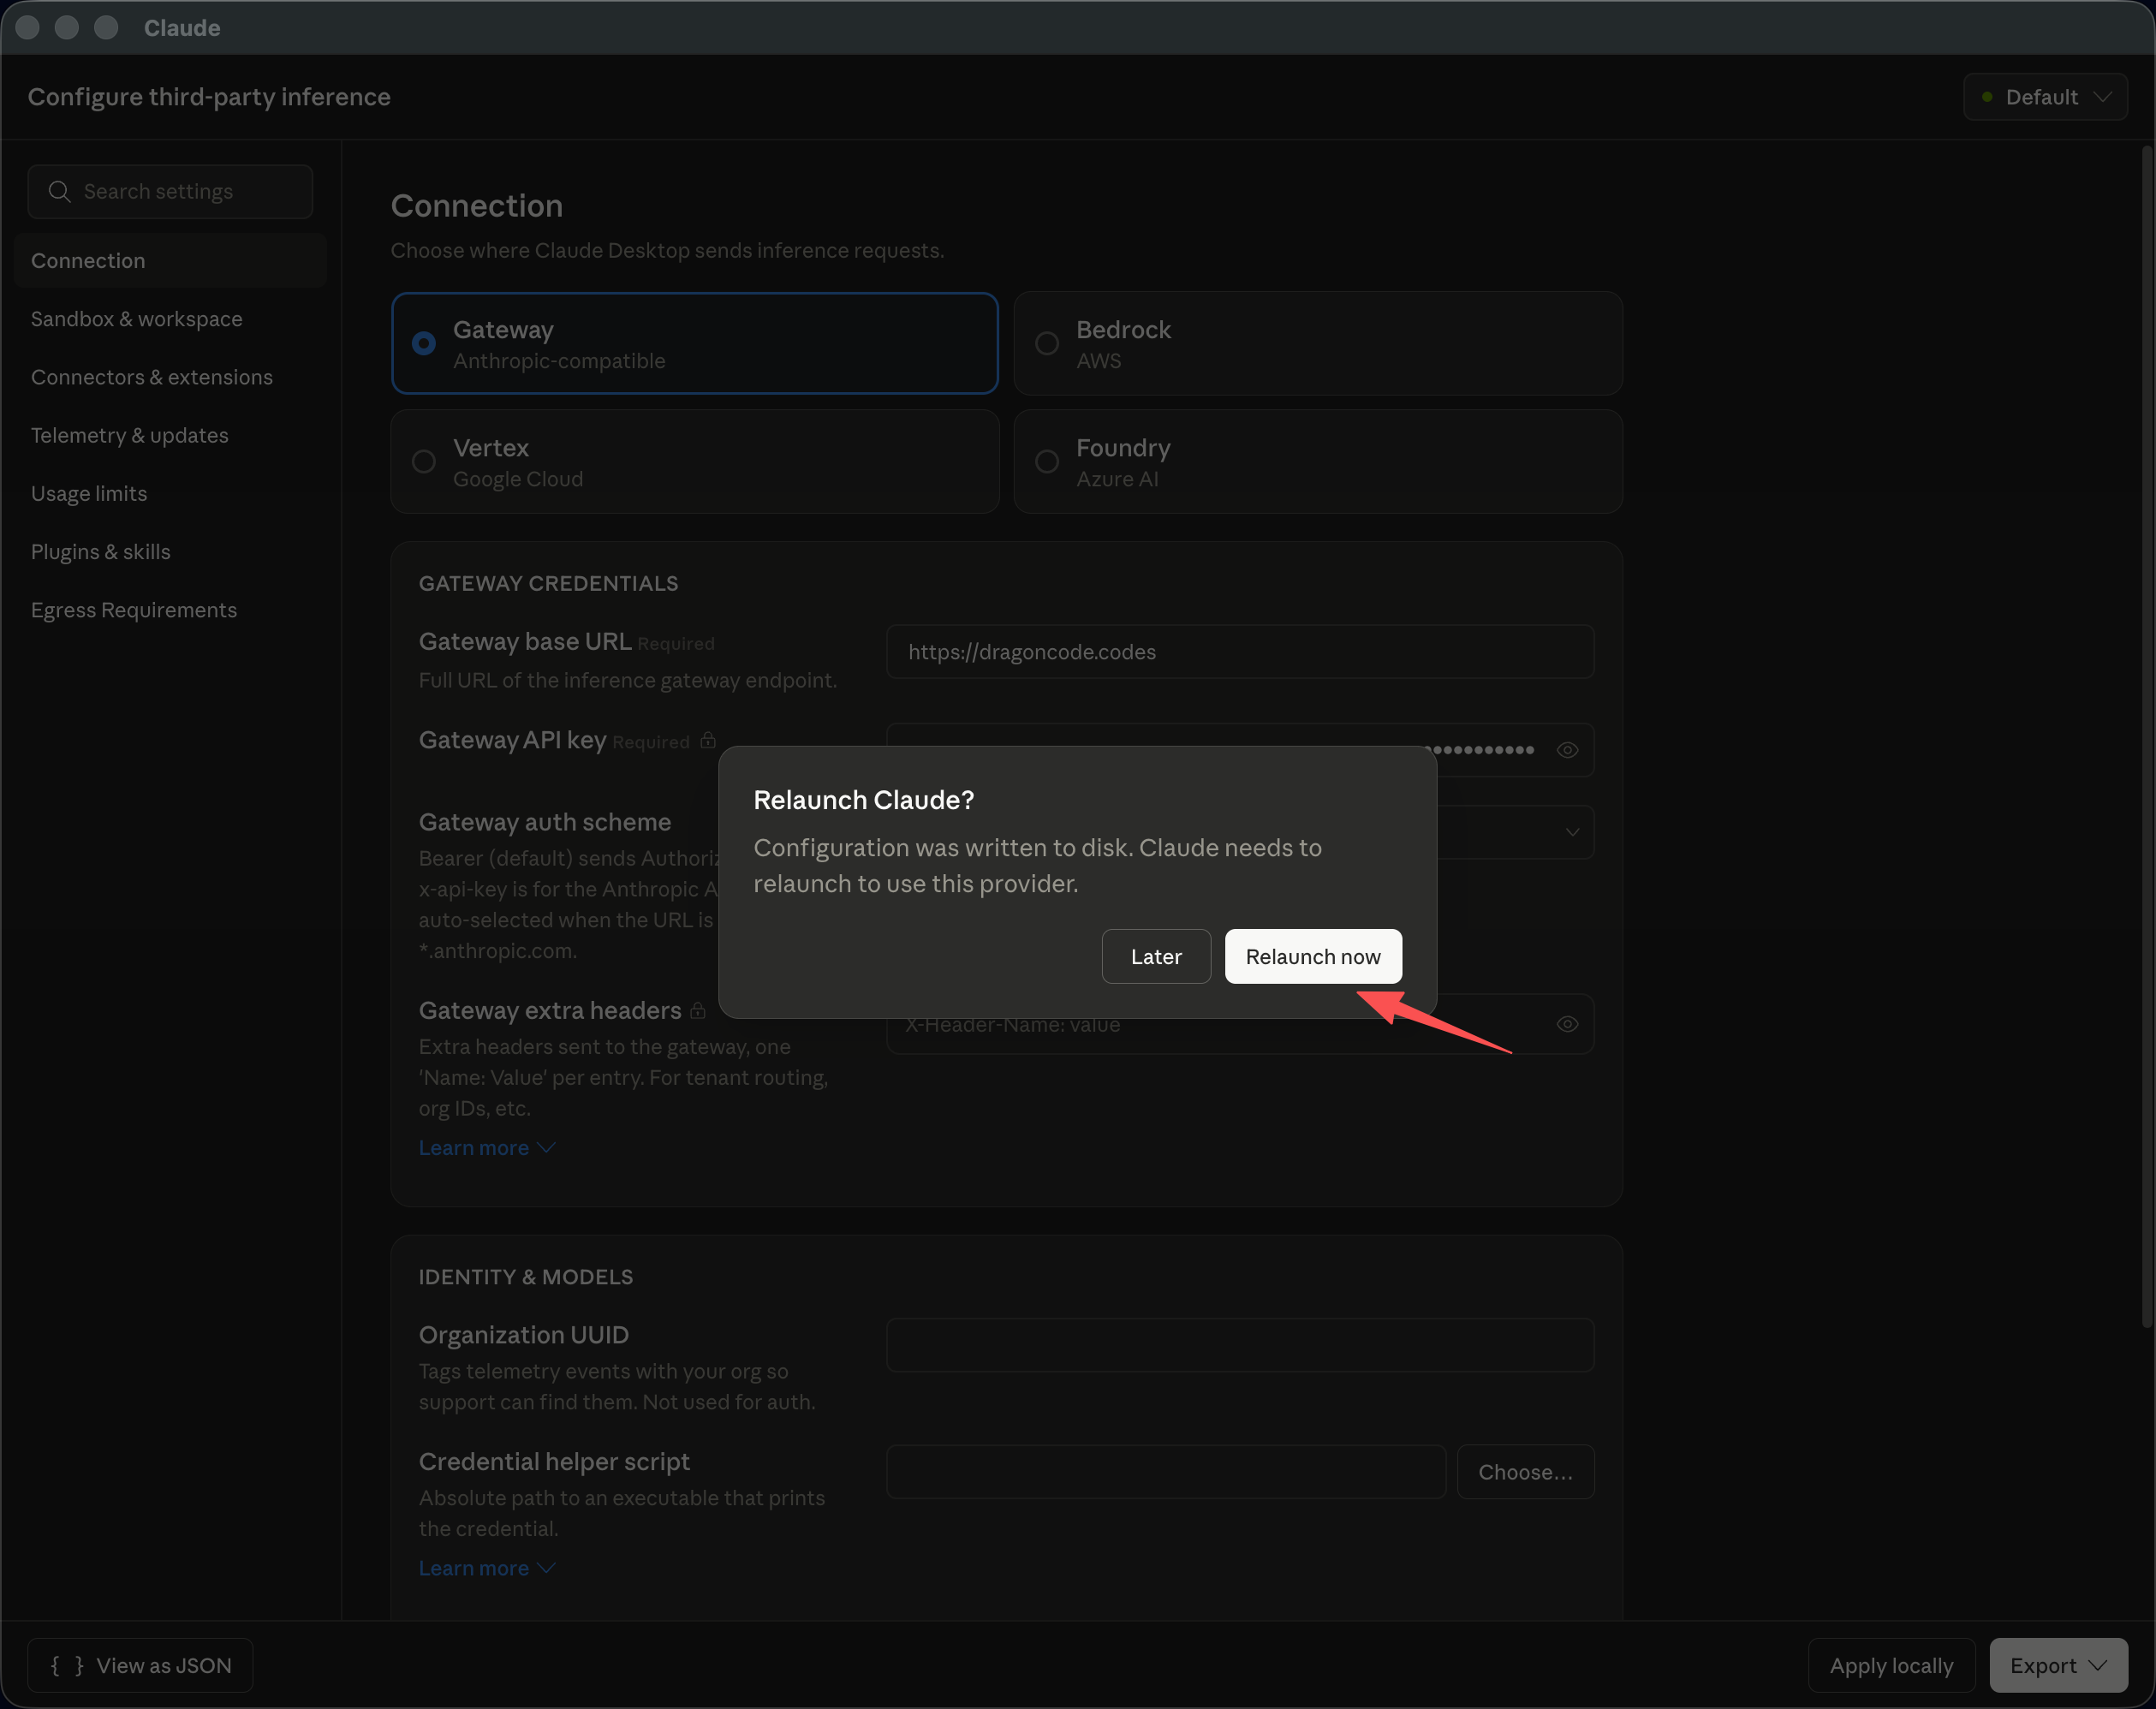This screenshot has height=1709, width=2156.
Task: Open Plugins & skills section
Action: coord(170,551)
